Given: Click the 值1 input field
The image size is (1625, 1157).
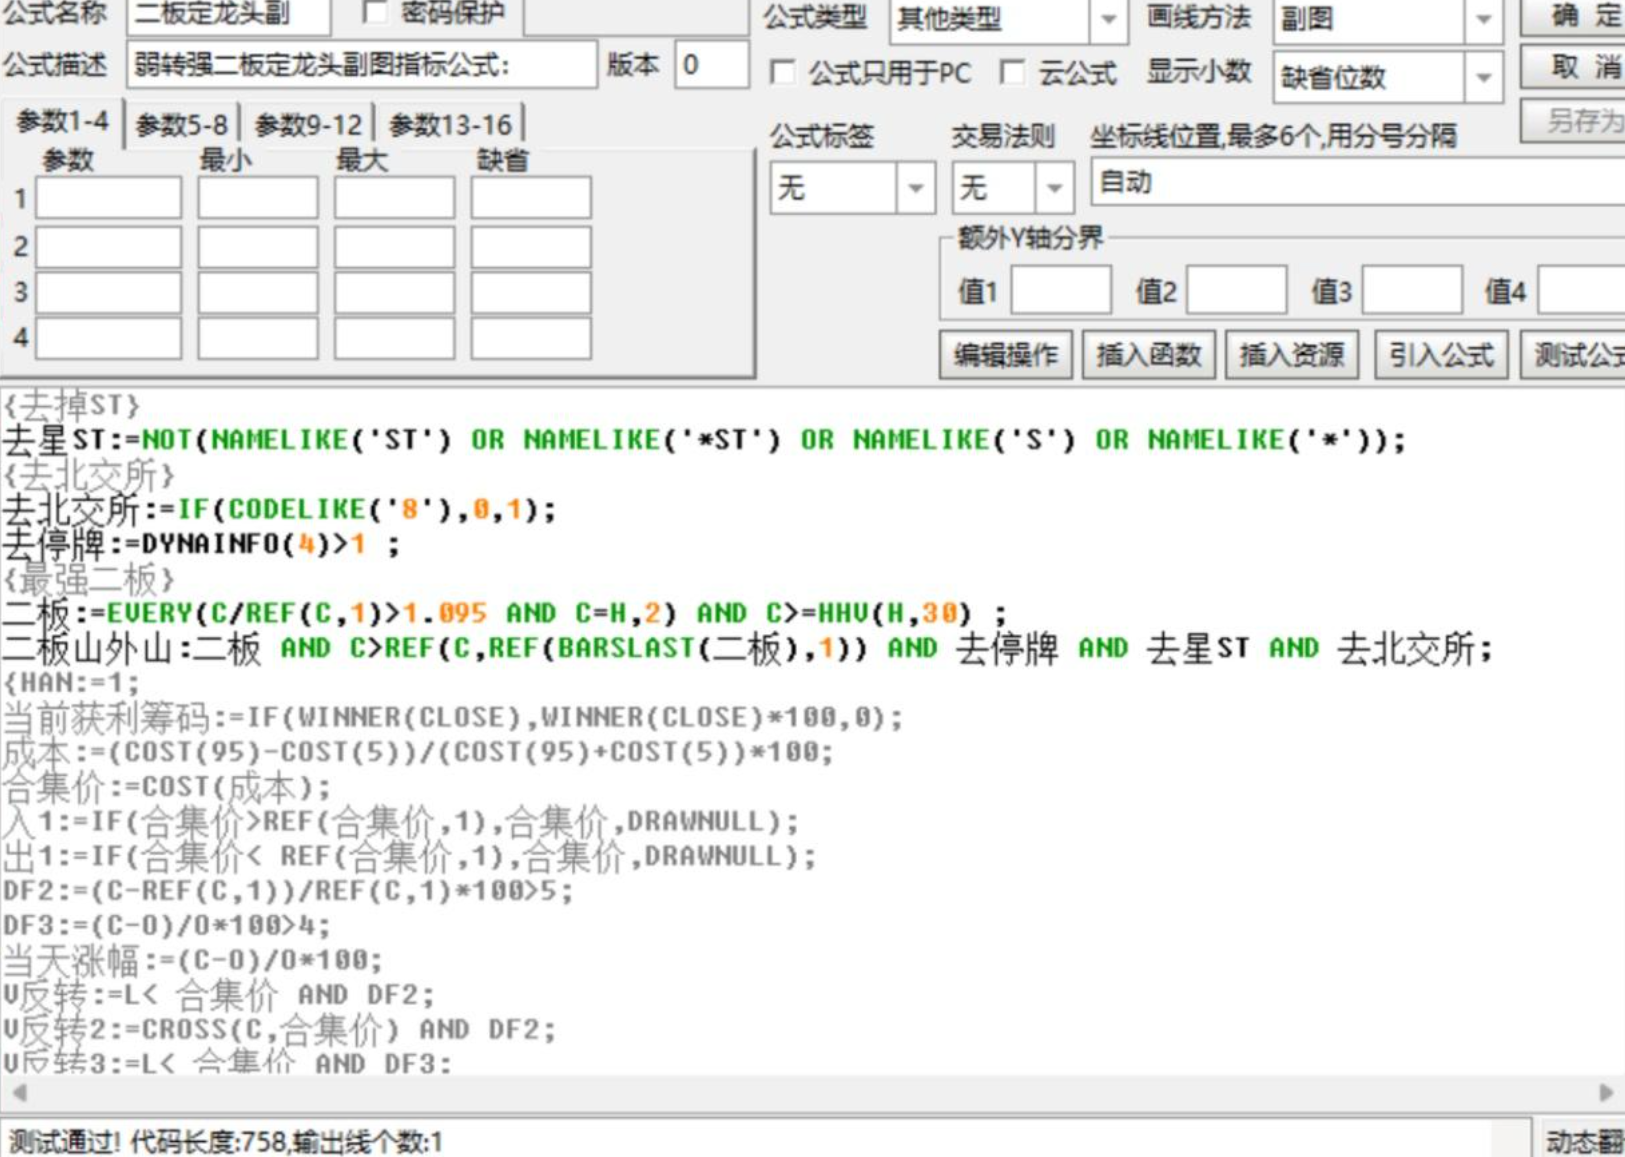Looking at the screenshot, I should tap(1061, 290).
